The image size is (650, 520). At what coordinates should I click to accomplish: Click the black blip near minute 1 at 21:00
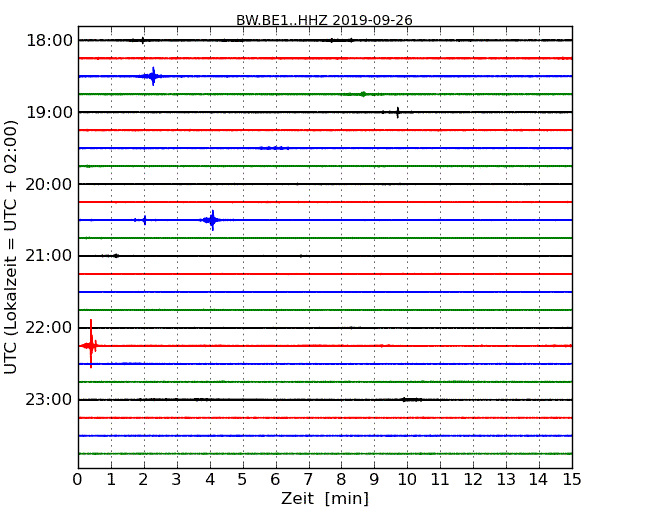click(x=116, y=256)
